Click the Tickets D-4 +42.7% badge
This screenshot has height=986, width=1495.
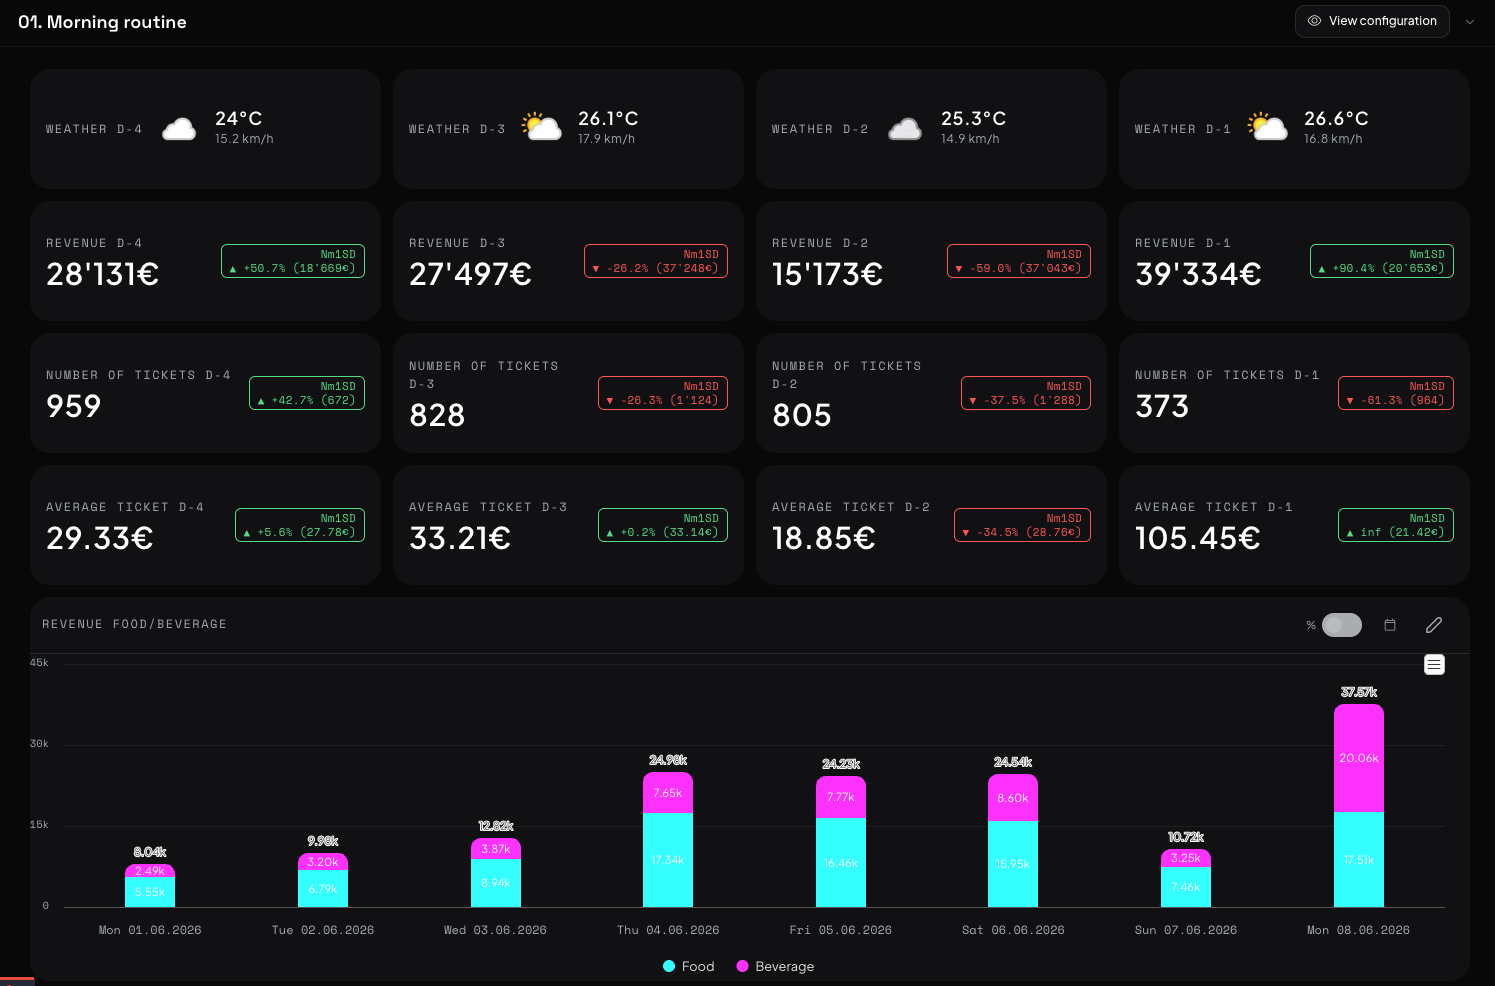tap(307, 393)
